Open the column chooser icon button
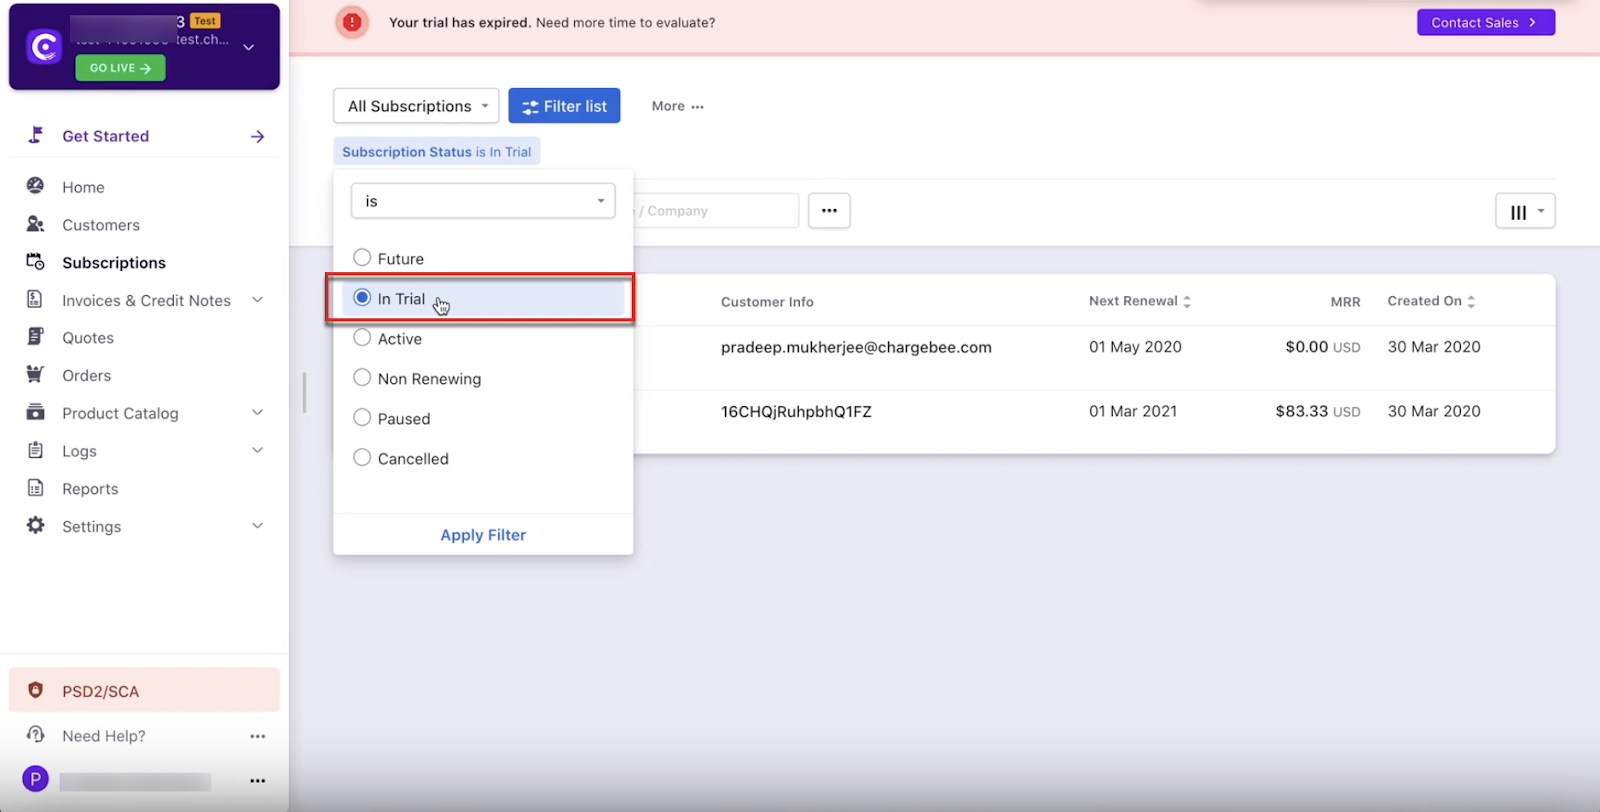1600x812 pixels. pos(1524,211)
